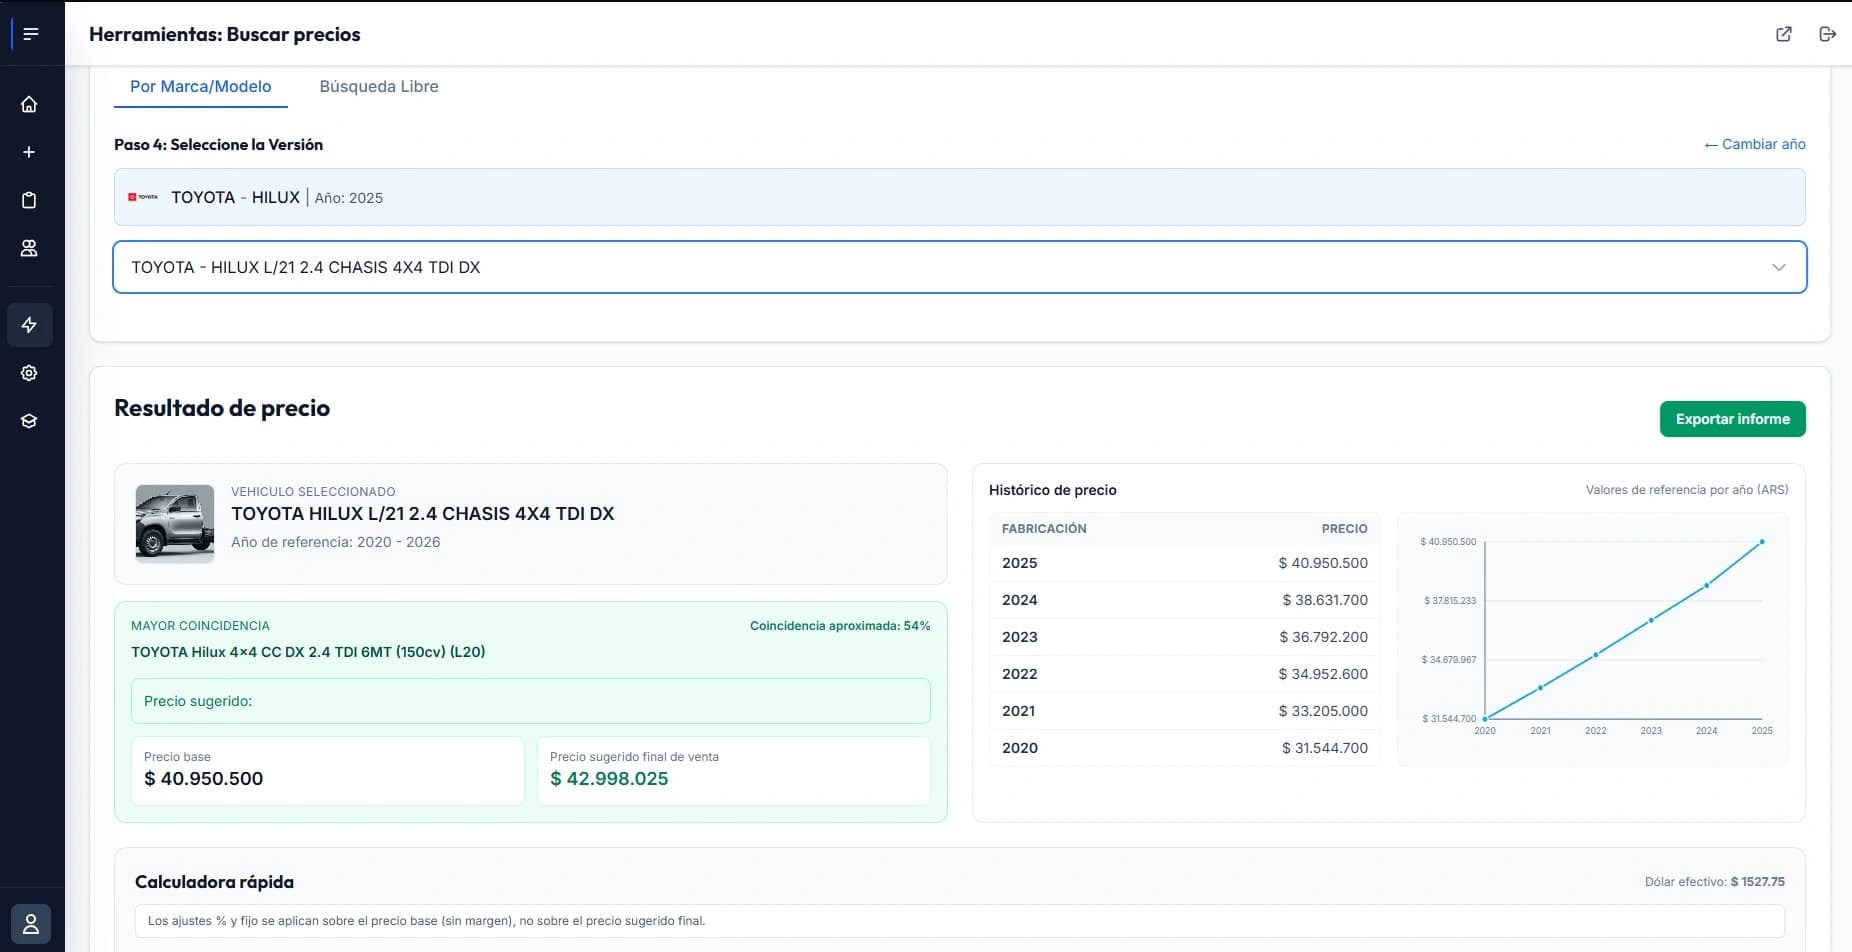
Task: Click the Precio base value $ 40.950.500
Action: coord(204,779)
